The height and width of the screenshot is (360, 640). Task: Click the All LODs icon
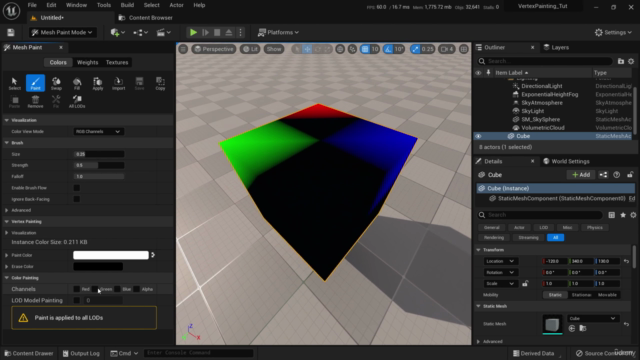point(77,101)
